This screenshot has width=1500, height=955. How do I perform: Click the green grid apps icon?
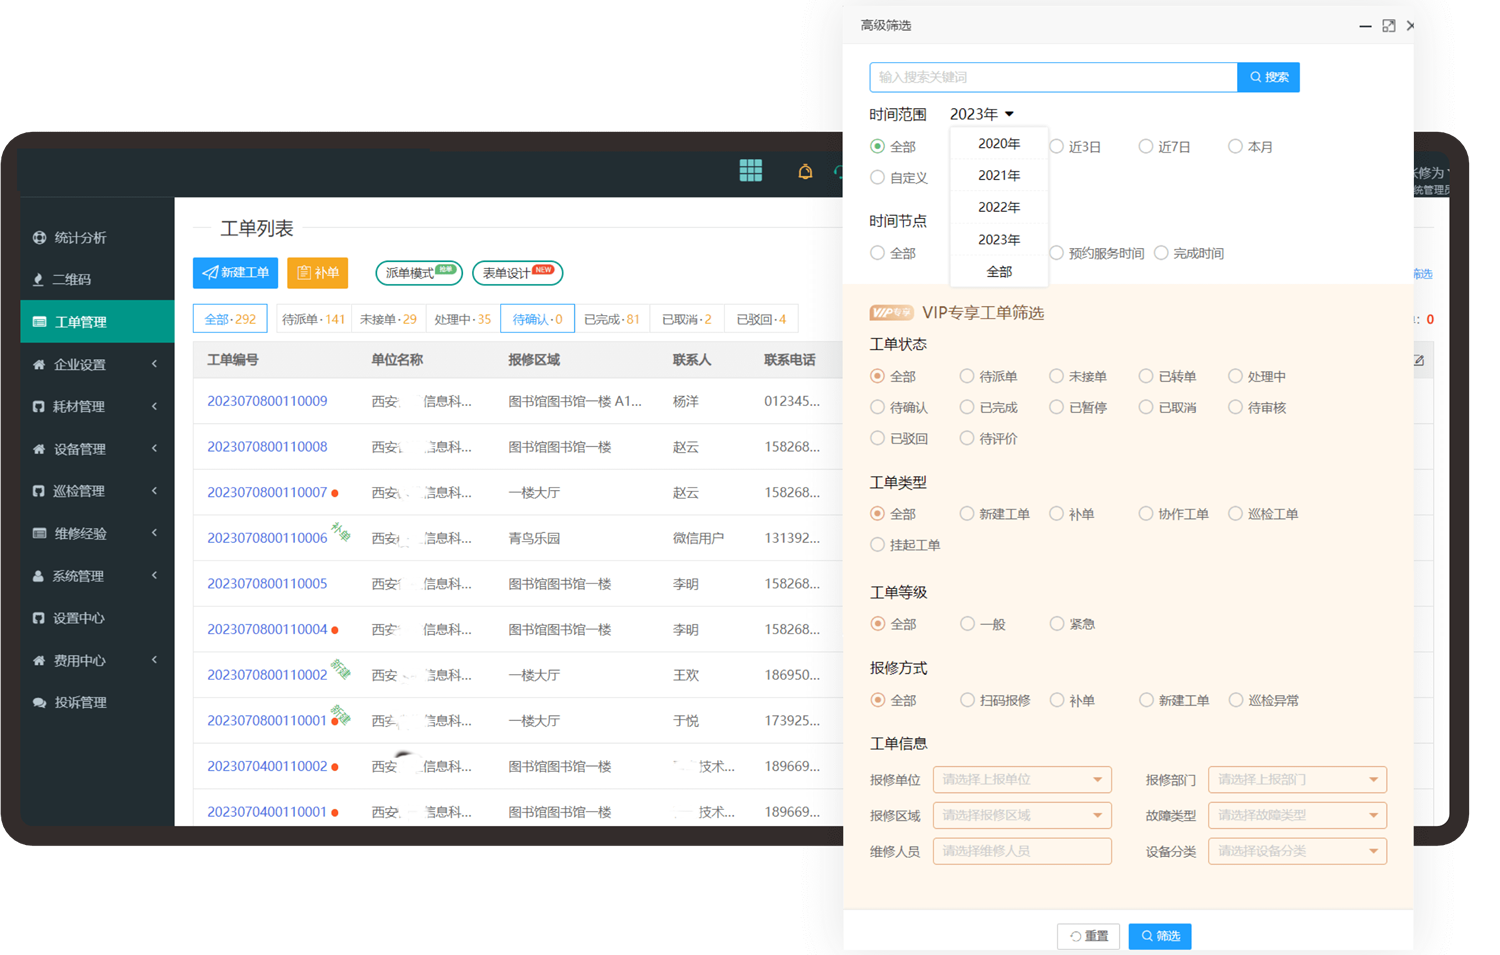click(x=750, y=171)
